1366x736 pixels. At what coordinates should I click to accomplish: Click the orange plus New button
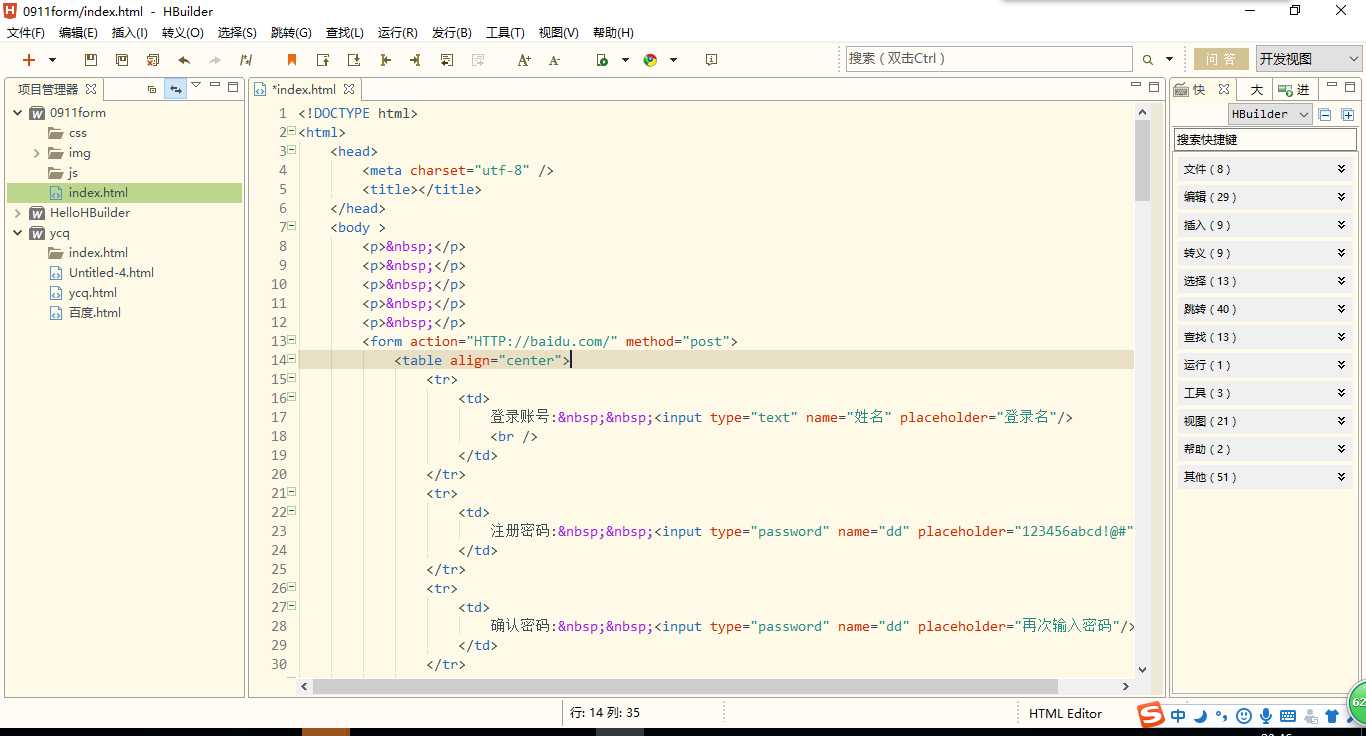[x=29, y=60]
